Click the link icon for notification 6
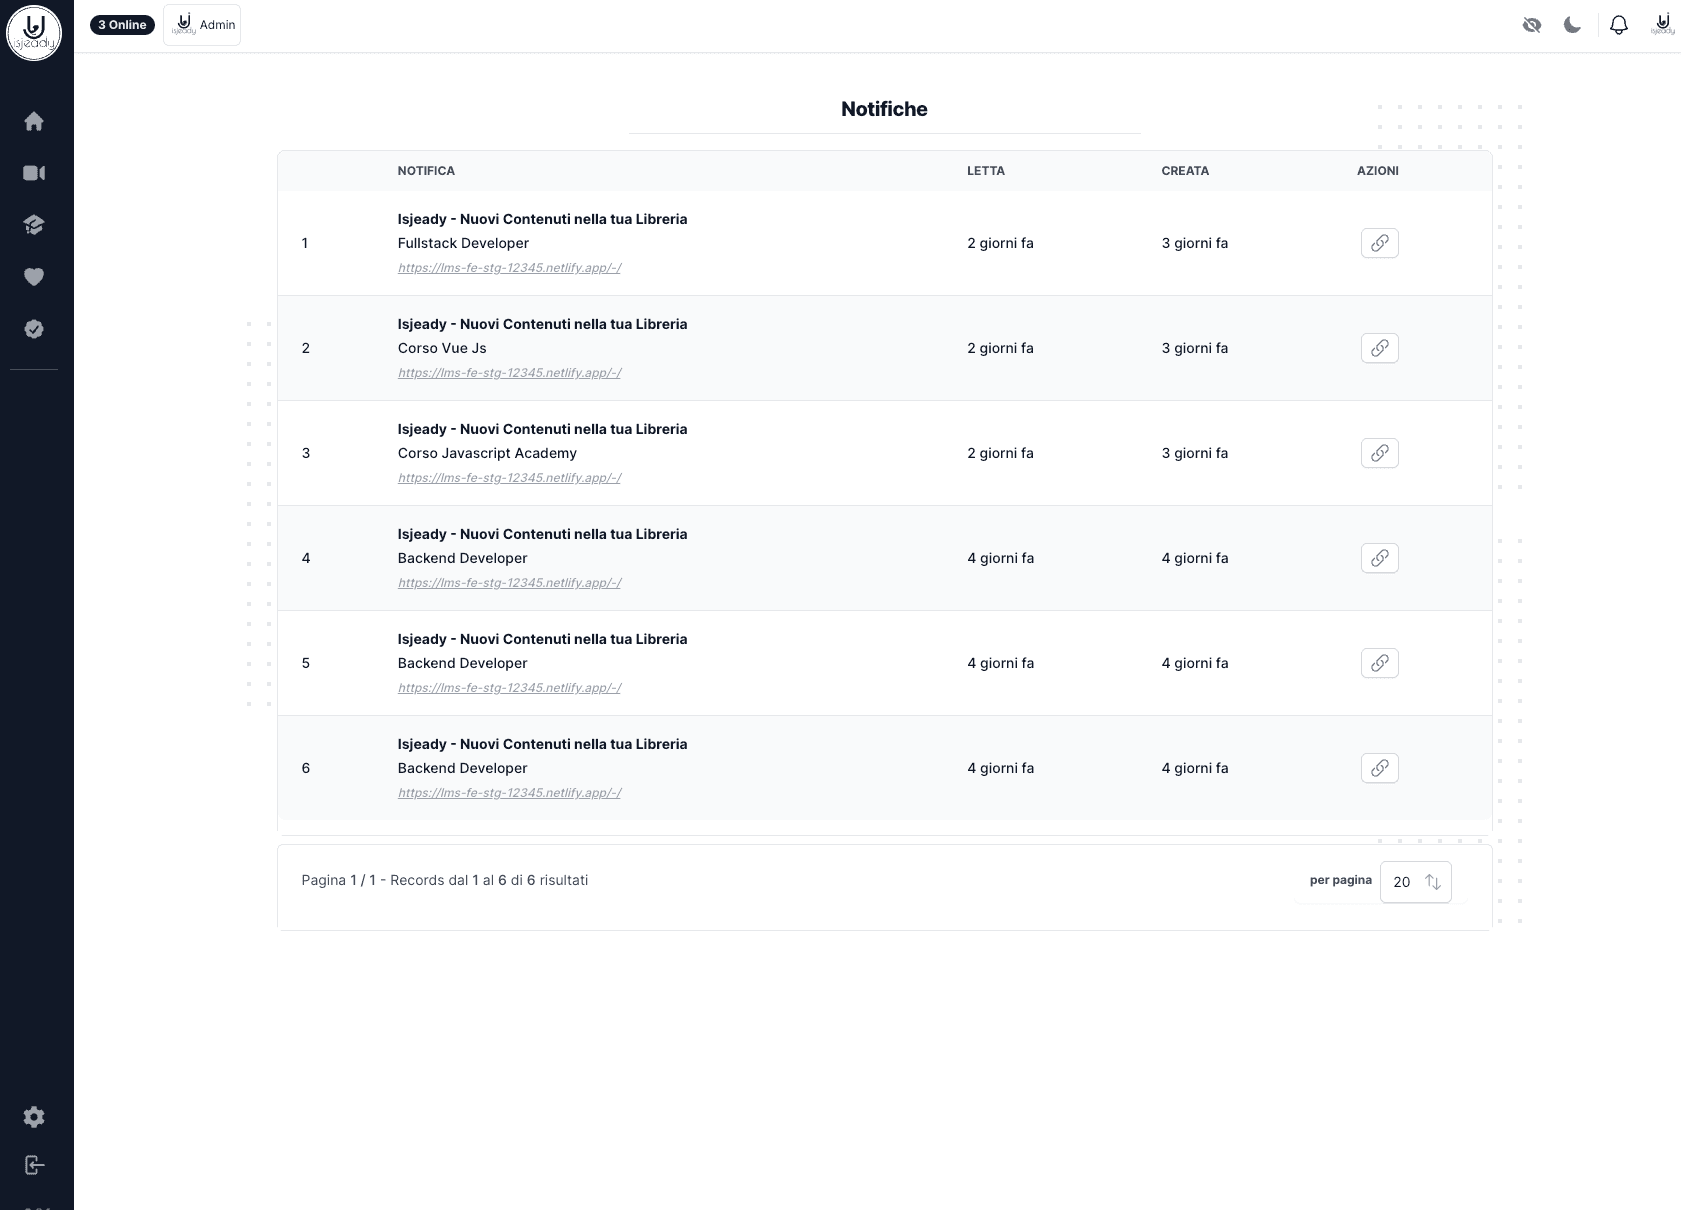Image resolution: width=1681 pixels, height=1210 pixels. point(1379,768)
